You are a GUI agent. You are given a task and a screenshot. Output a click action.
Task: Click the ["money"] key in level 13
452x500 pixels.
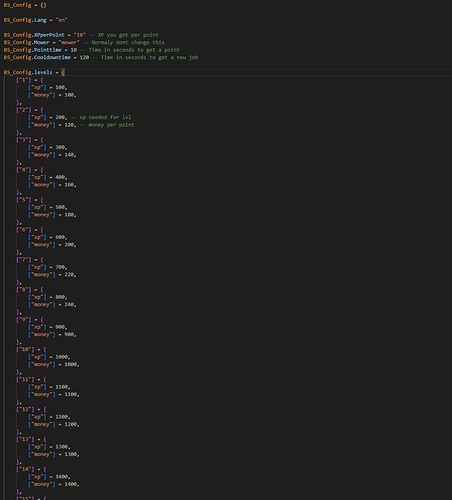[42, 454]
